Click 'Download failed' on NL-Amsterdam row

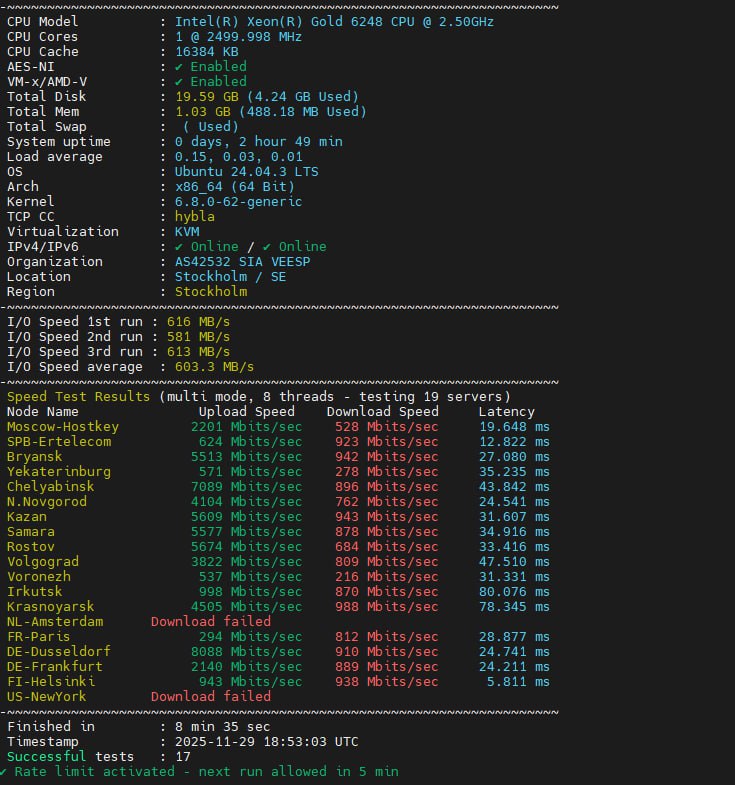pos(211,622)
